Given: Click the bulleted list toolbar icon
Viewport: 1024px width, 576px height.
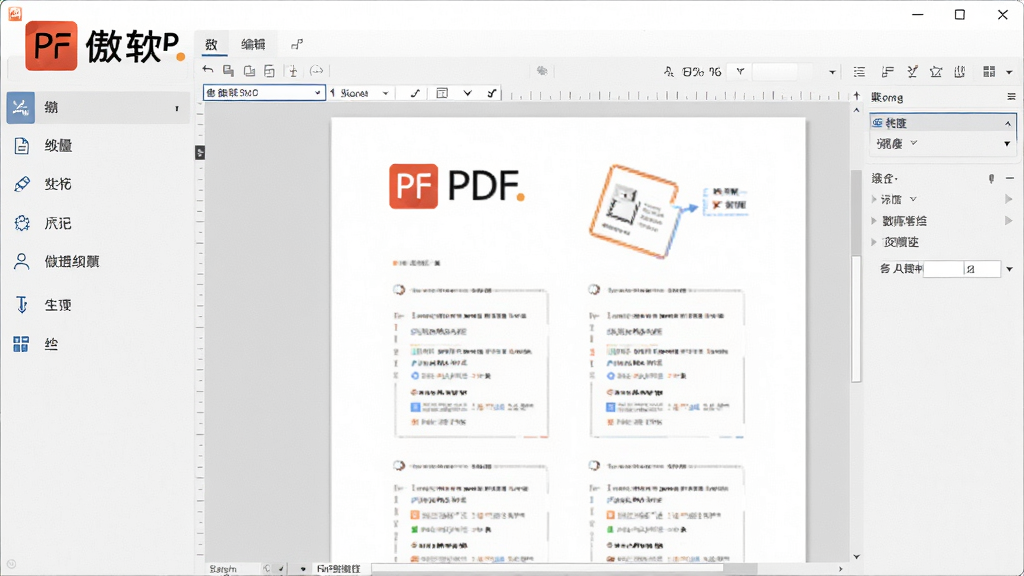Looking at the screenshot, I should [x=859, y=72].
